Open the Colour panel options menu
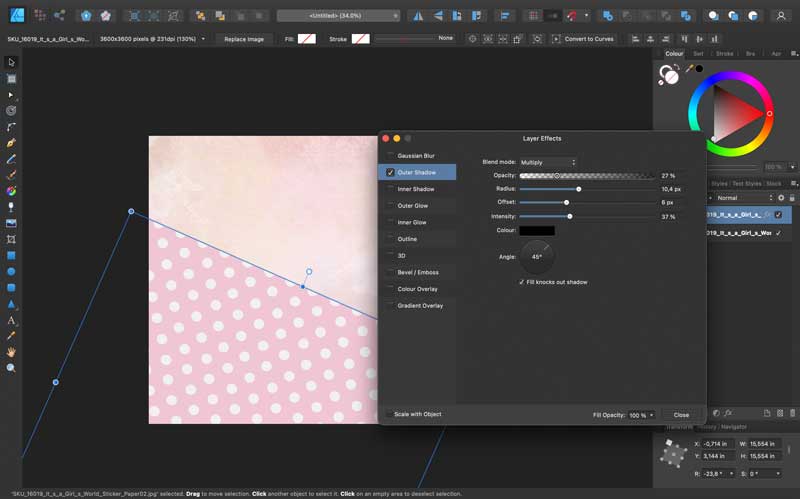 click(x=794, y=53)
